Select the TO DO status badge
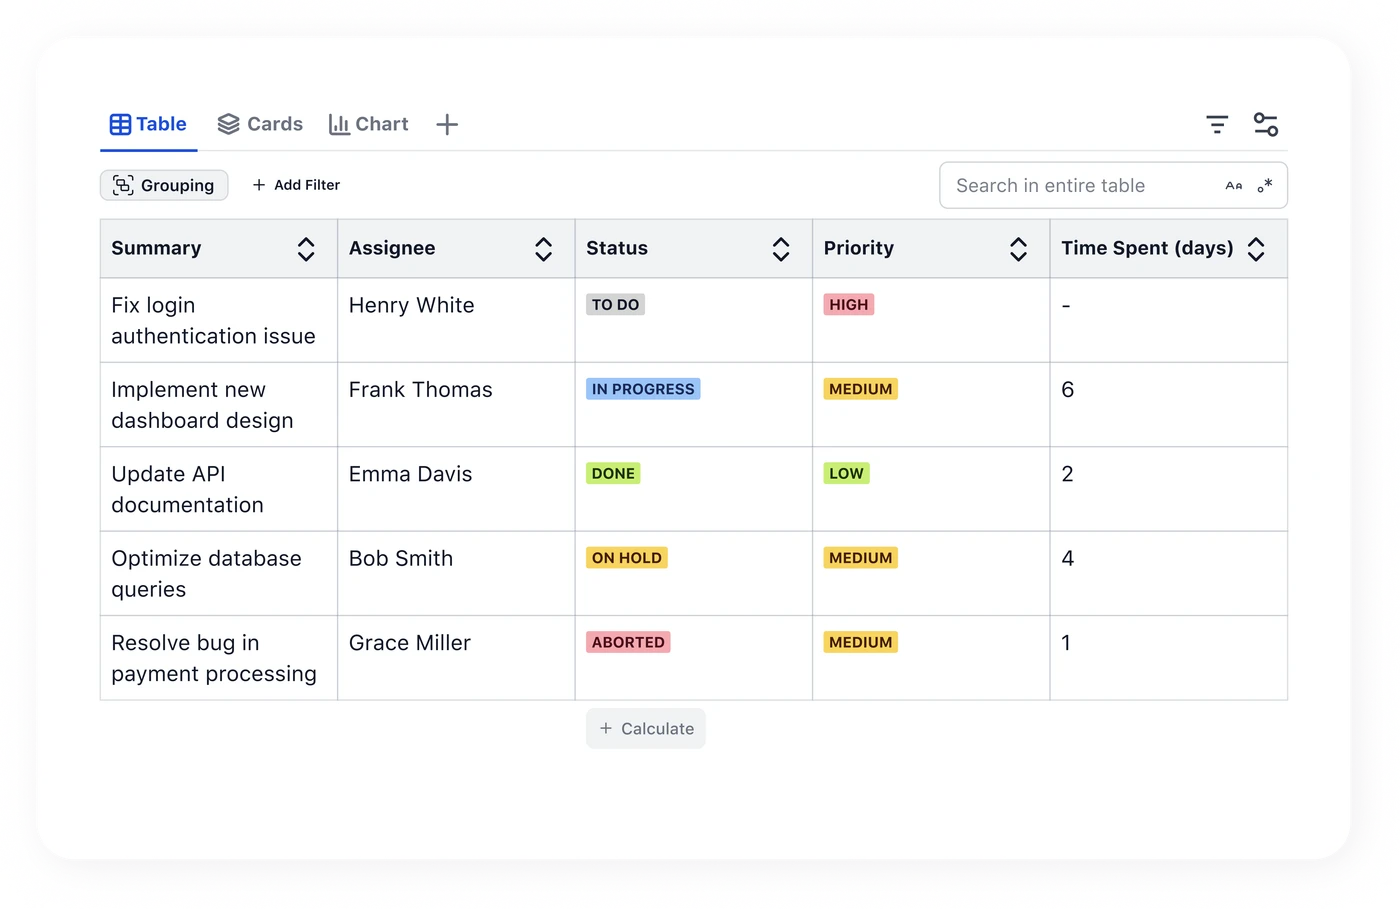 [x=615, y=305]
